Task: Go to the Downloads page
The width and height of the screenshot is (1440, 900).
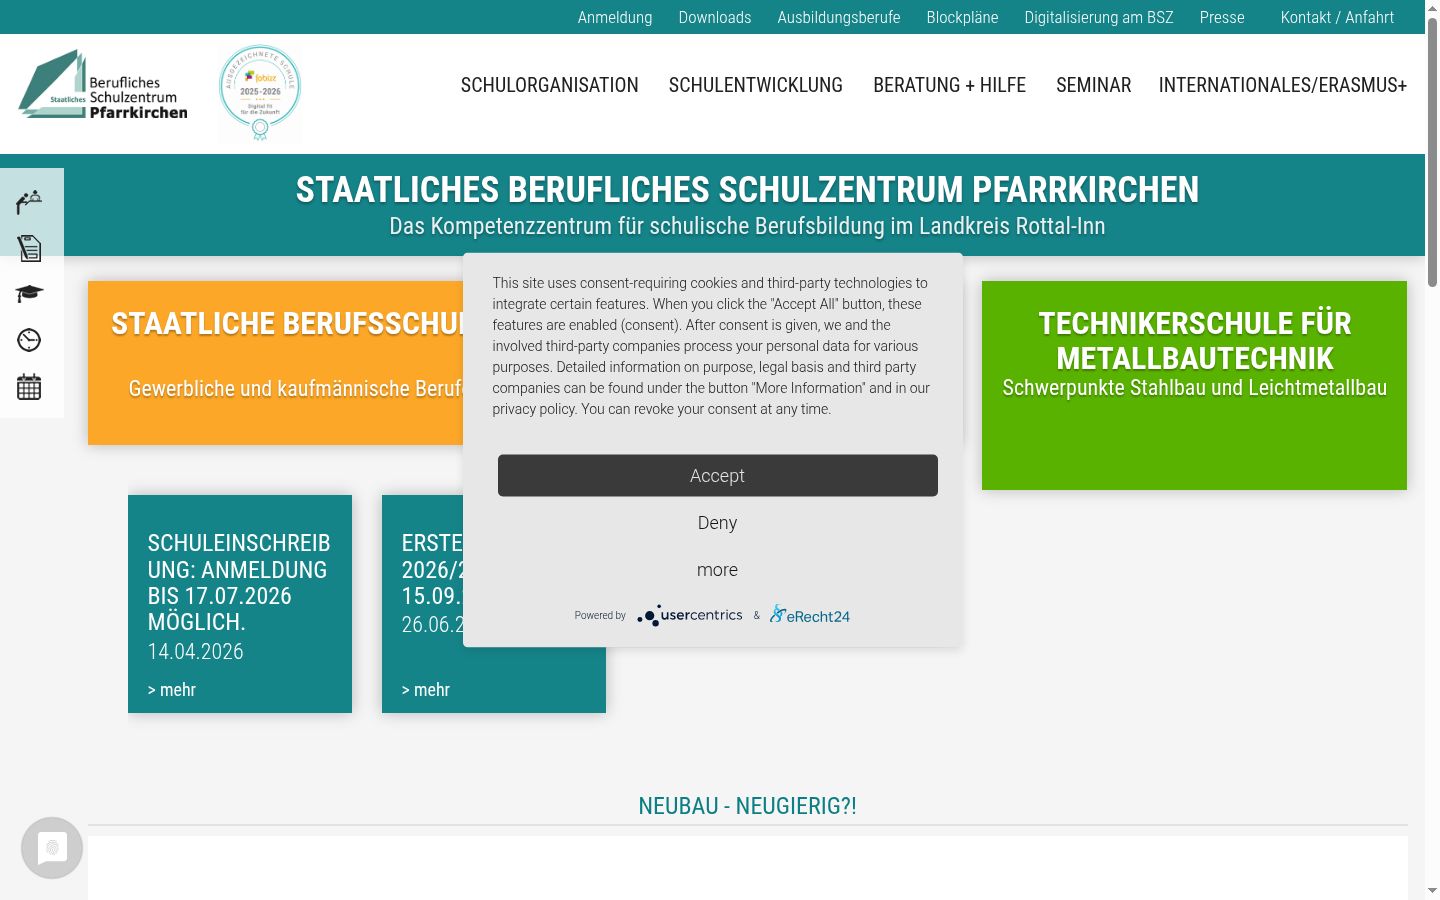Action: coord(715,17)
